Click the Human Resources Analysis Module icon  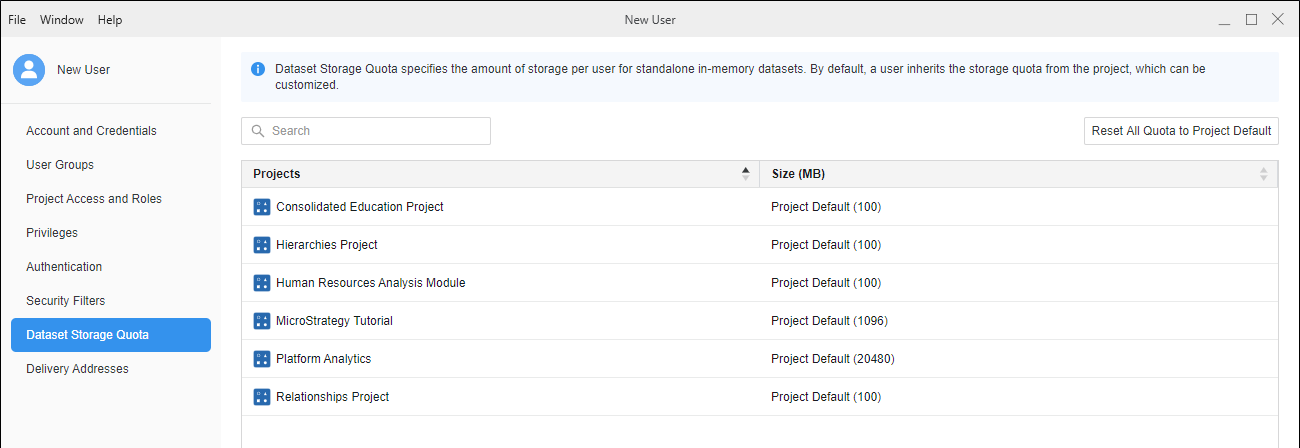[262, 283]
